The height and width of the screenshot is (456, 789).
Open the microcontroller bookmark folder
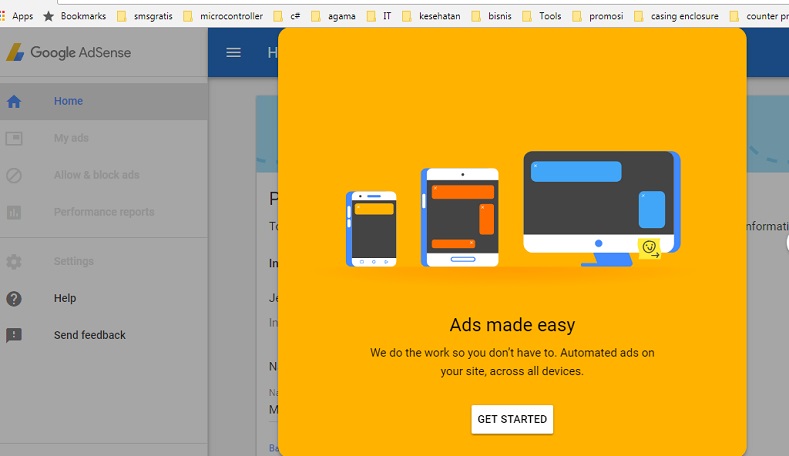(223, 16)
